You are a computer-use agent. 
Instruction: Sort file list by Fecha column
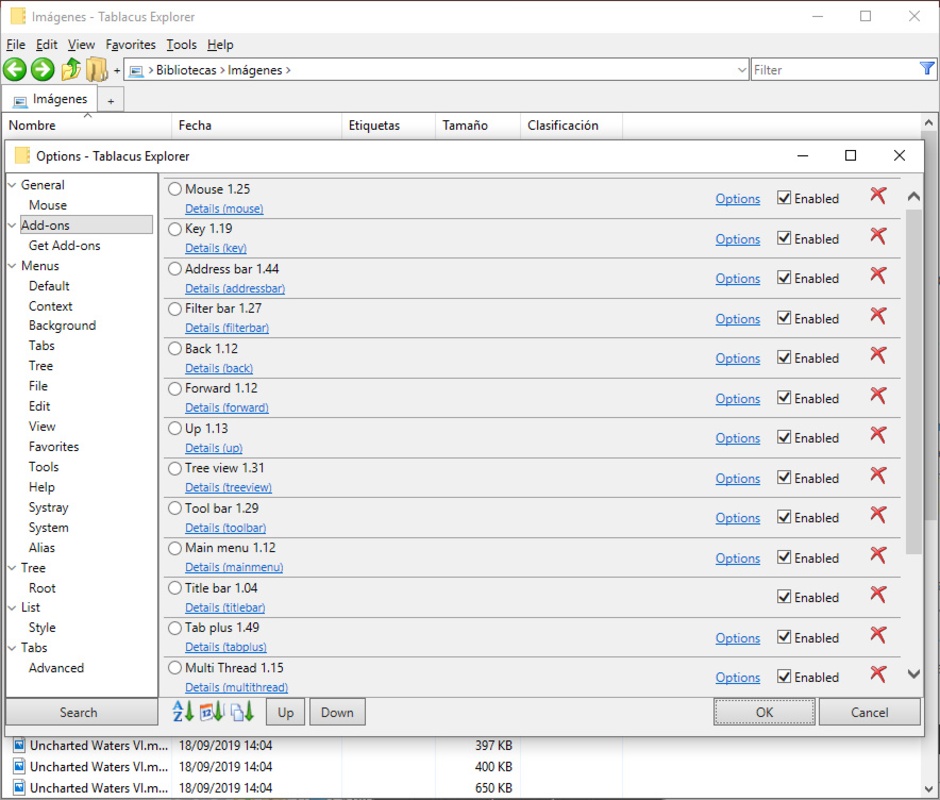pyautogui.click(x=257, y=125)
